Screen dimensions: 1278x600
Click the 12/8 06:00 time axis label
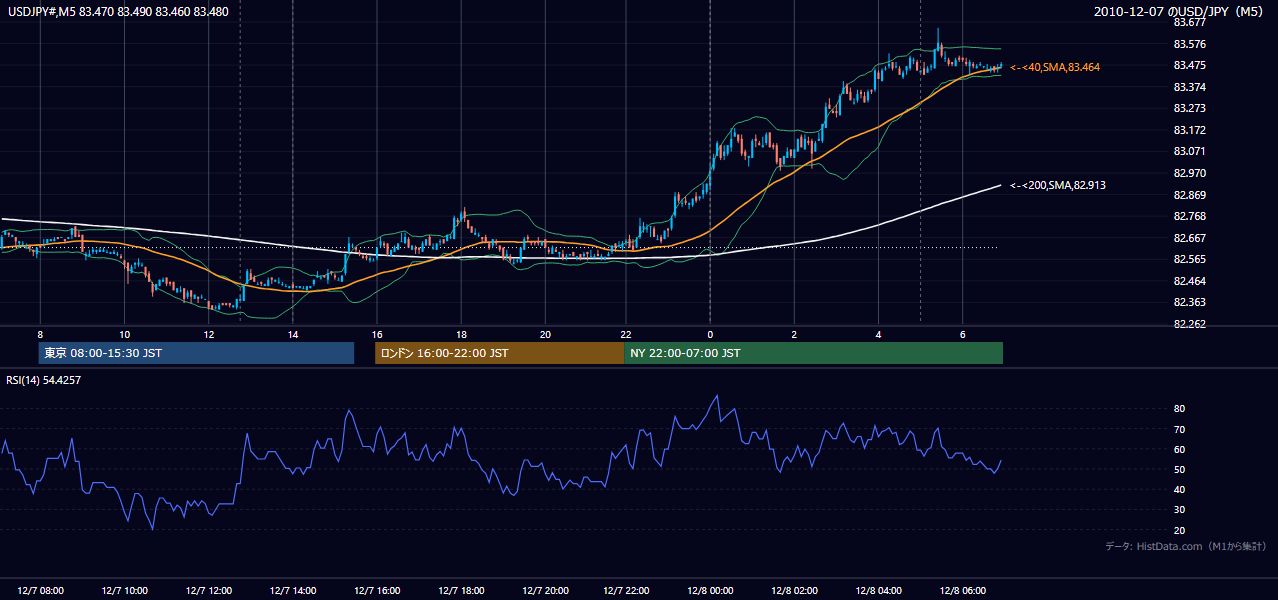coord(963,591)
